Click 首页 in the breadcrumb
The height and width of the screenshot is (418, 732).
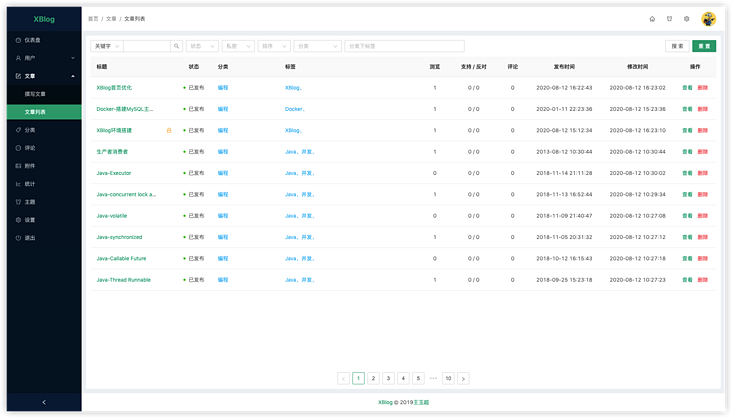pos(93,19)
